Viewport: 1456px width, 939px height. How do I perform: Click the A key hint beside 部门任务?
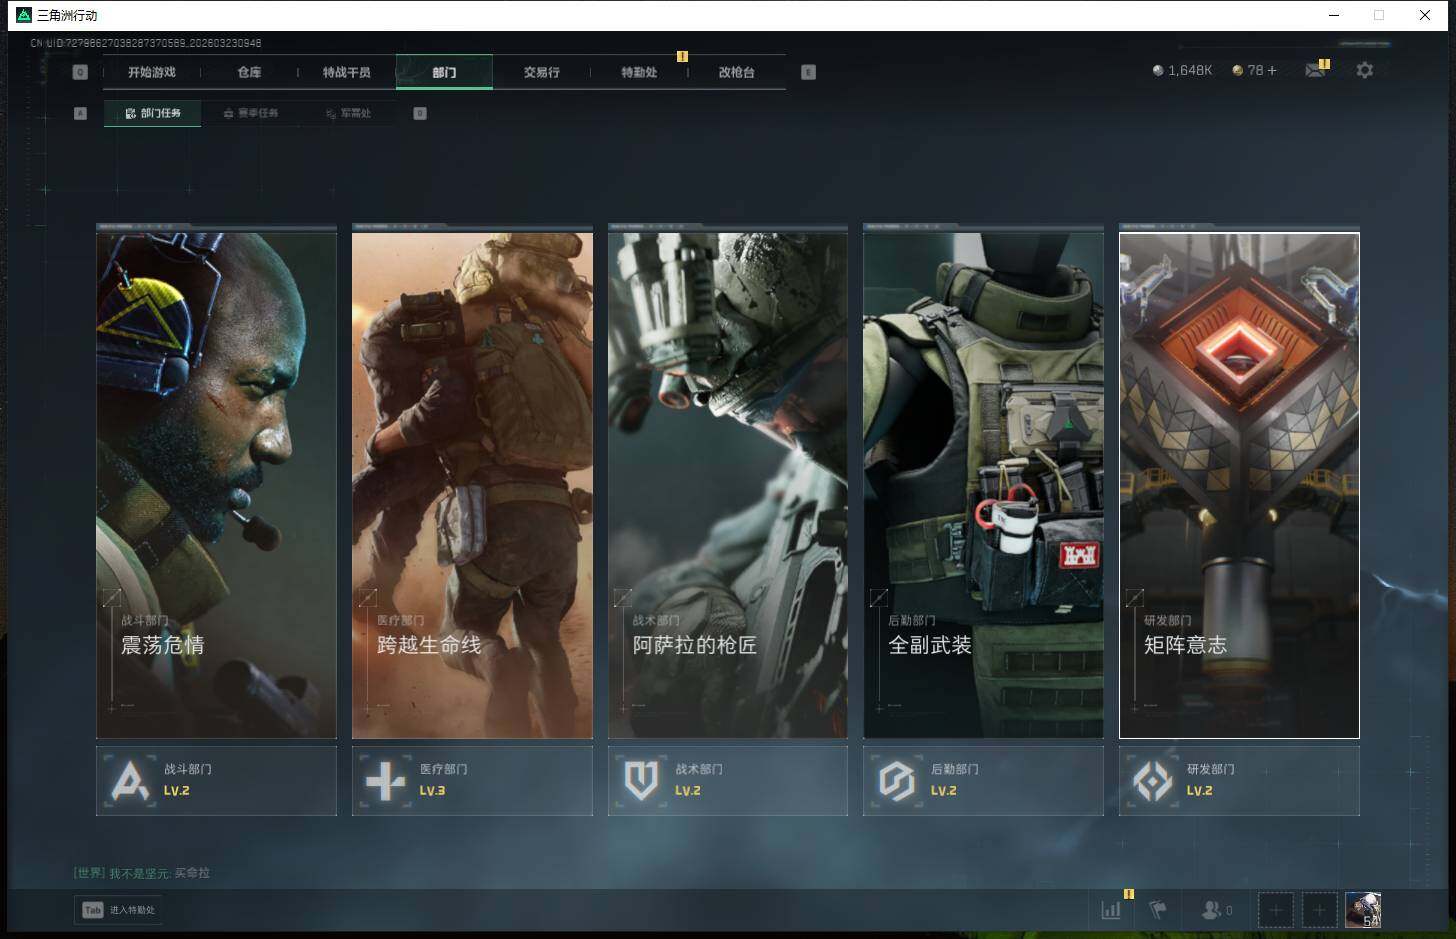coord(81,113)
